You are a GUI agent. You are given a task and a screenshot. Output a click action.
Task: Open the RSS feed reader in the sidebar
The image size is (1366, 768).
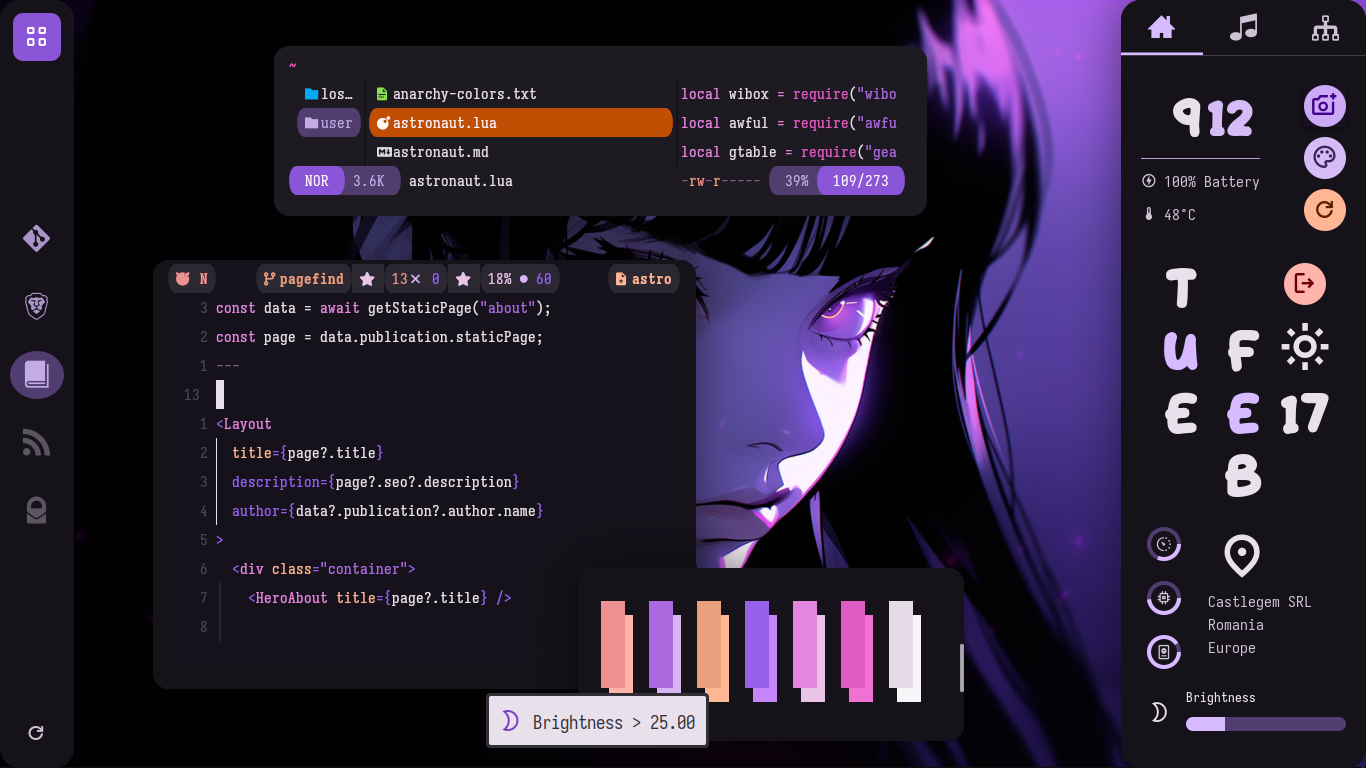pos(36,443)
